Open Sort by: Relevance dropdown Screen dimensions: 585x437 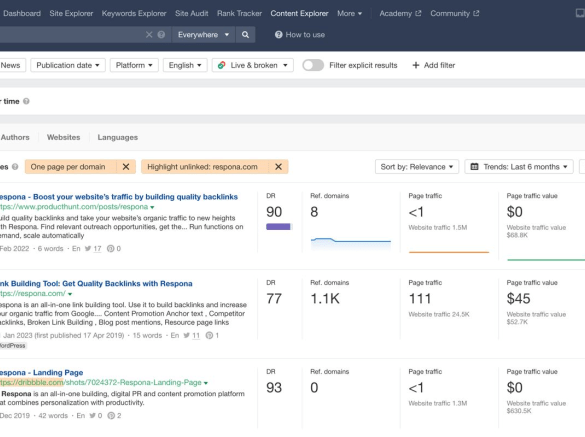click(417, 167)
